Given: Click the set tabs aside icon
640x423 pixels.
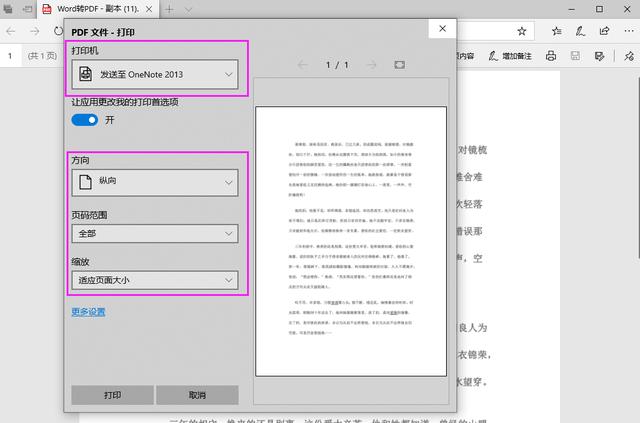Looking at the screenshot, I should point(27,9).
